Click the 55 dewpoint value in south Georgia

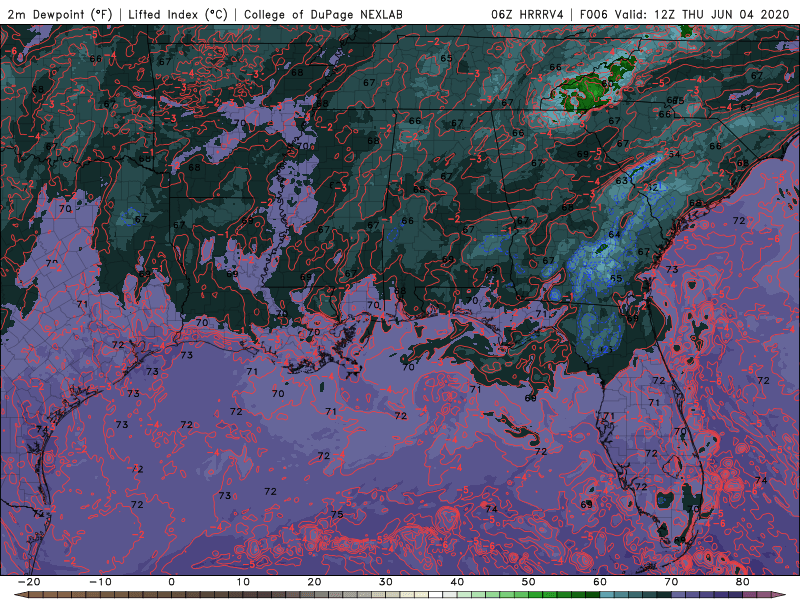(x=616, y=279)
